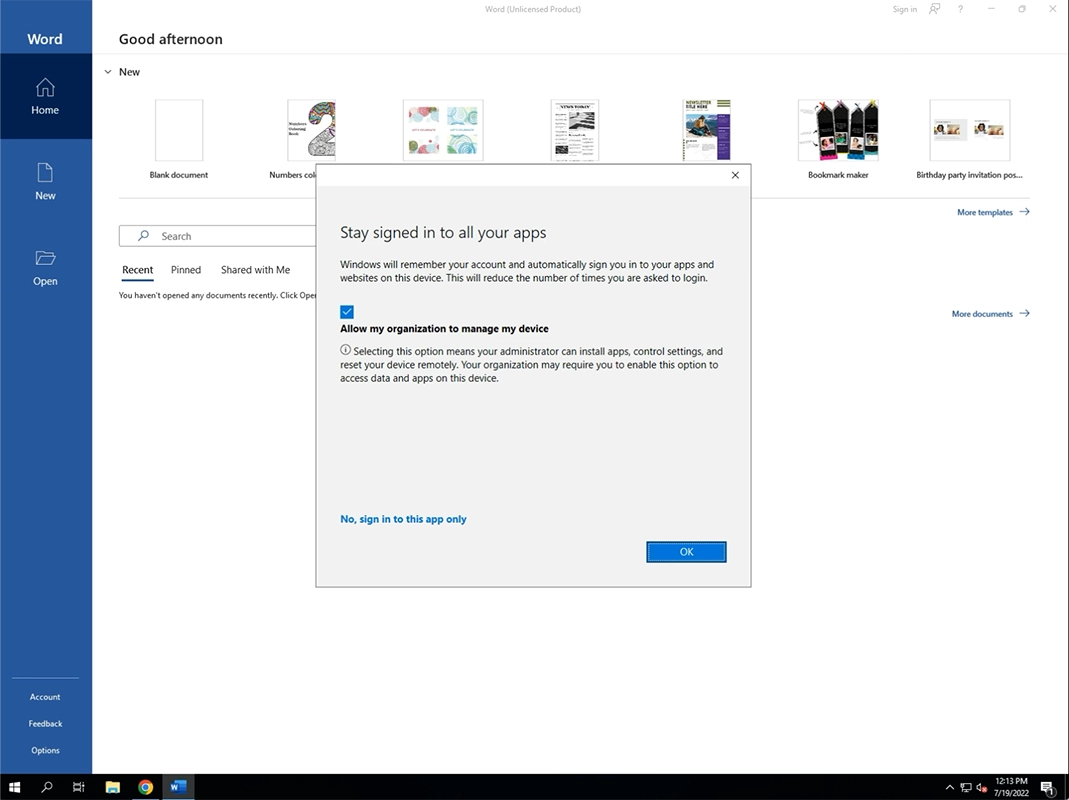1069x800 pixels.
Task: Uncheck Allow my organization to manage my device
Action: [x=347, y=312]
